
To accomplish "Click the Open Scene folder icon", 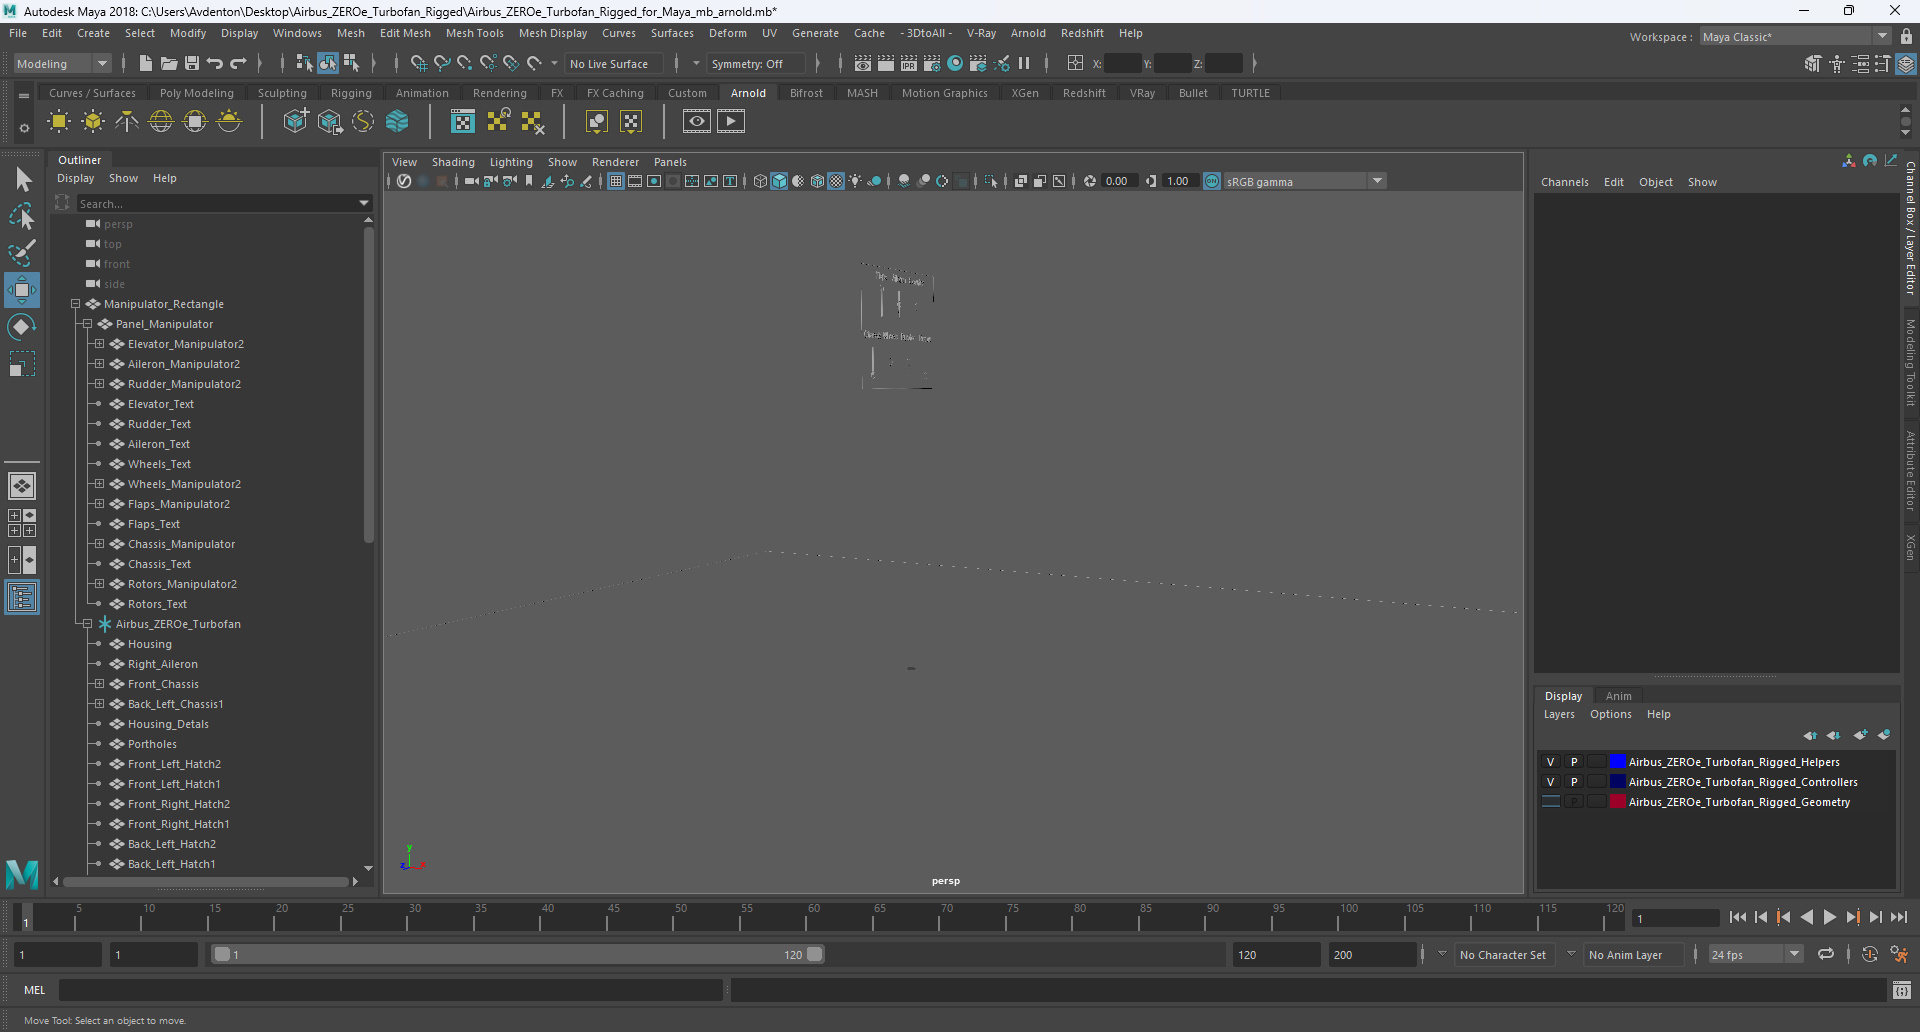I will click(x=169, y=63).
